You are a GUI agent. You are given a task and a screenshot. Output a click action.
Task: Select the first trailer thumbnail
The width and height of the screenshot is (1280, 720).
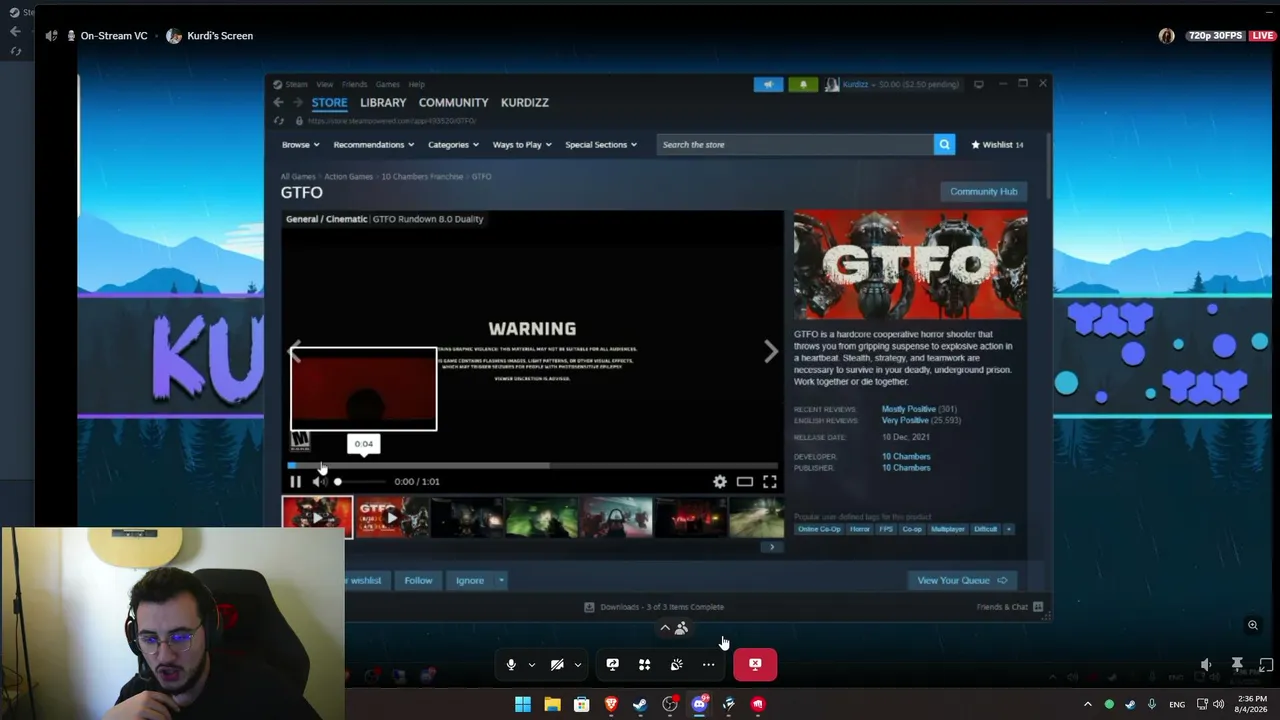click(317, 517)
